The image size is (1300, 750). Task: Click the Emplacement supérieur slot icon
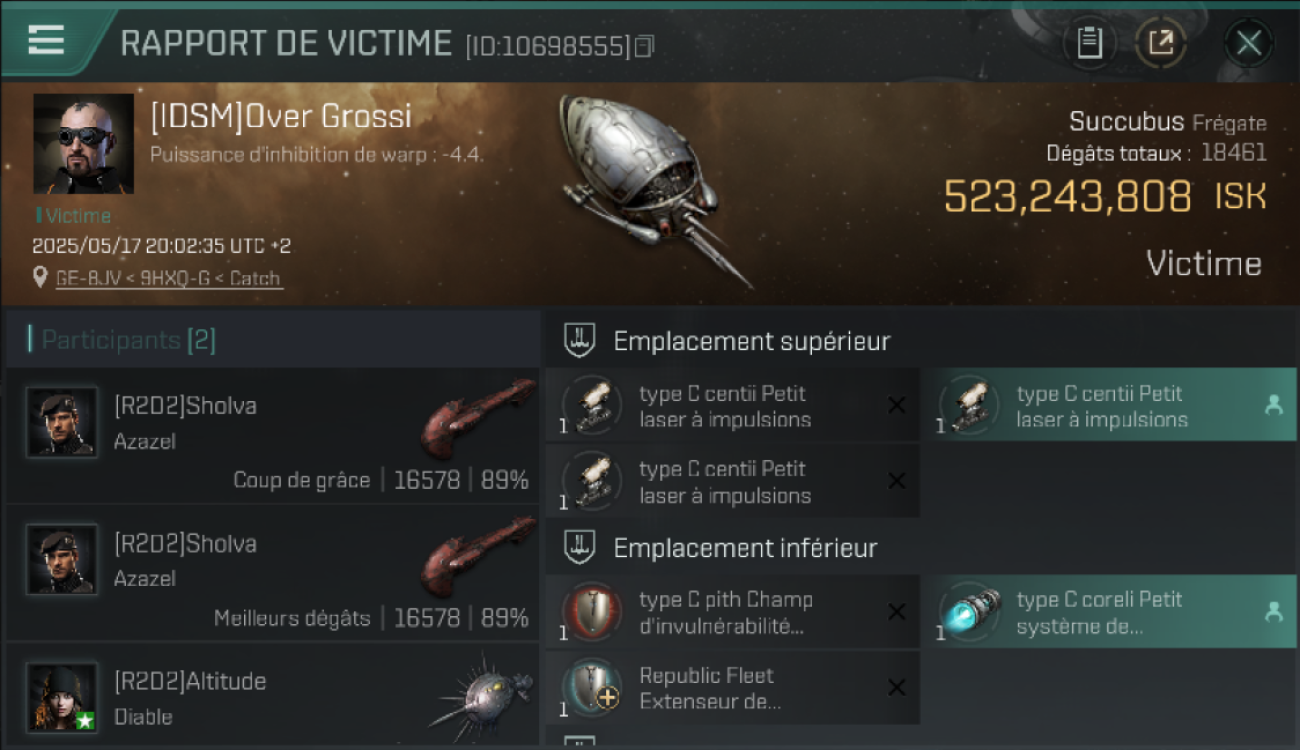point(581,341)
